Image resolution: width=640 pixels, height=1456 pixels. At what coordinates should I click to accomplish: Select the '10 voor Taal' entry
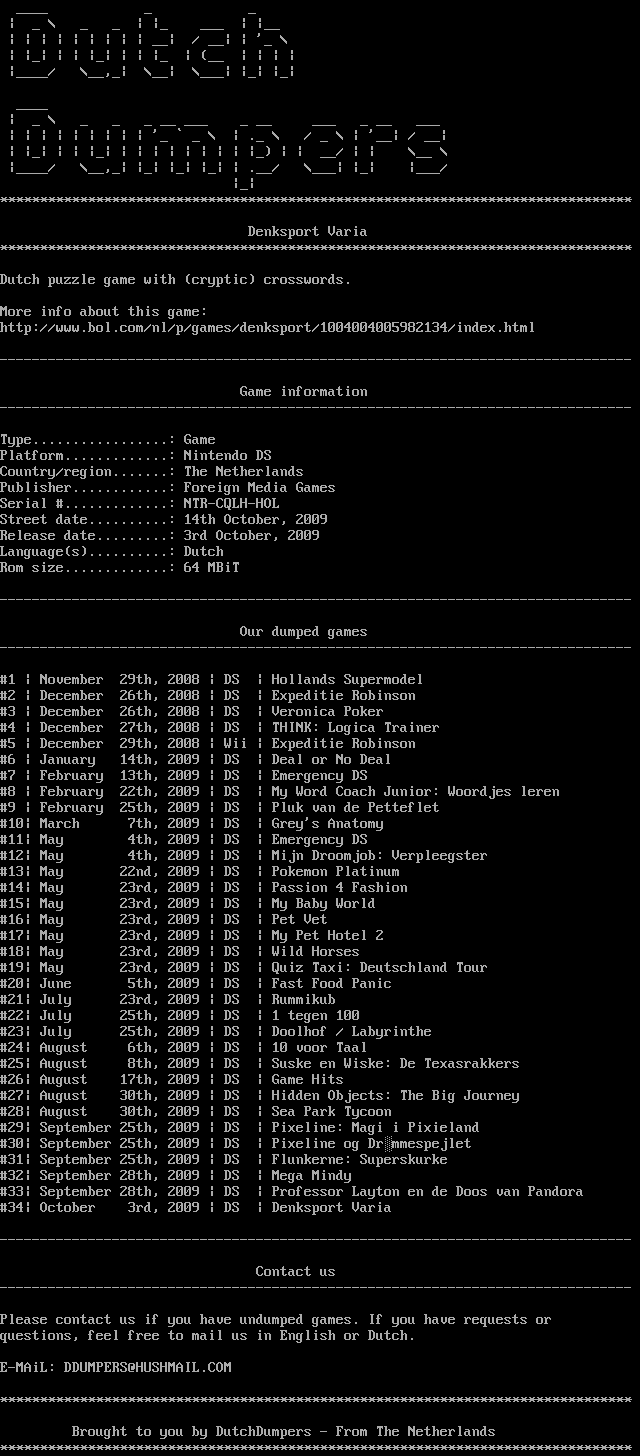click(x=320, y=1047)
